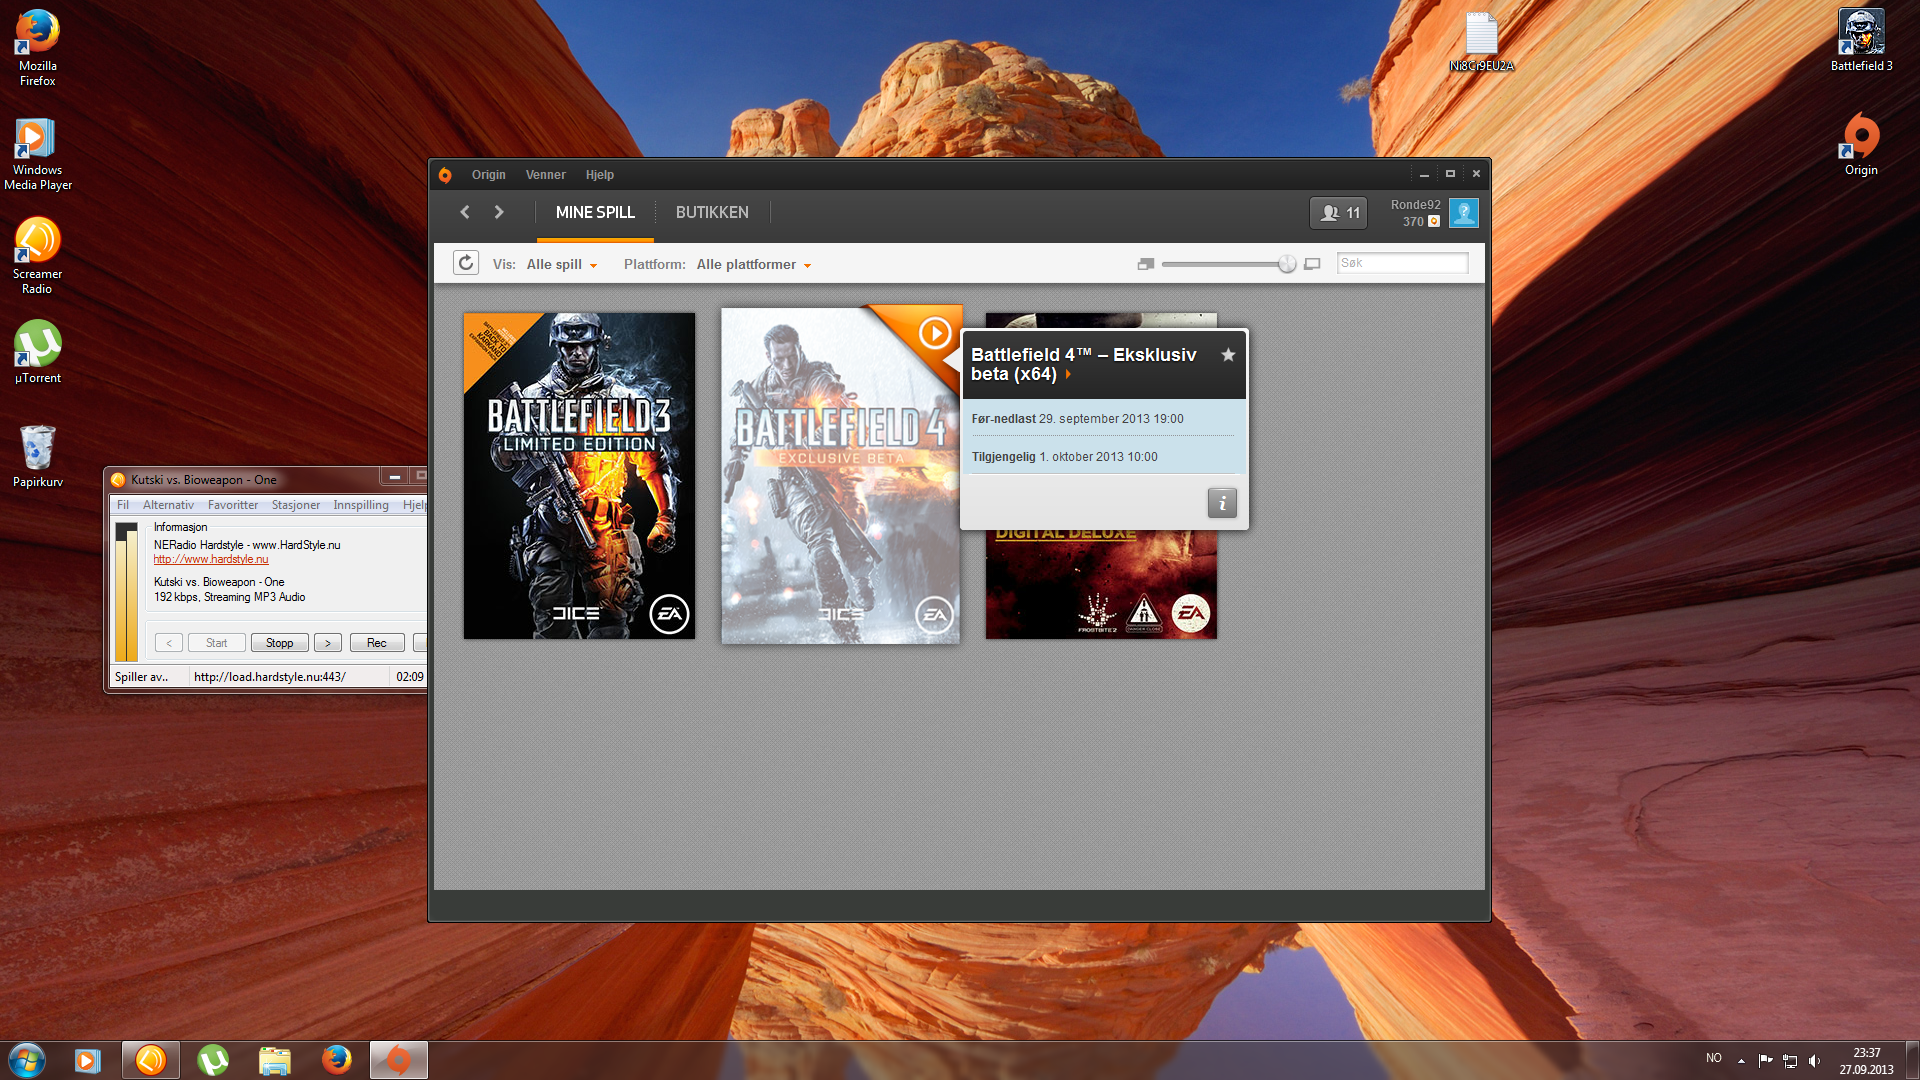The image size is (1920, 1080).
Task: Open Screamer Radio desktop shortcut
Action: click(x=37, y=257)
